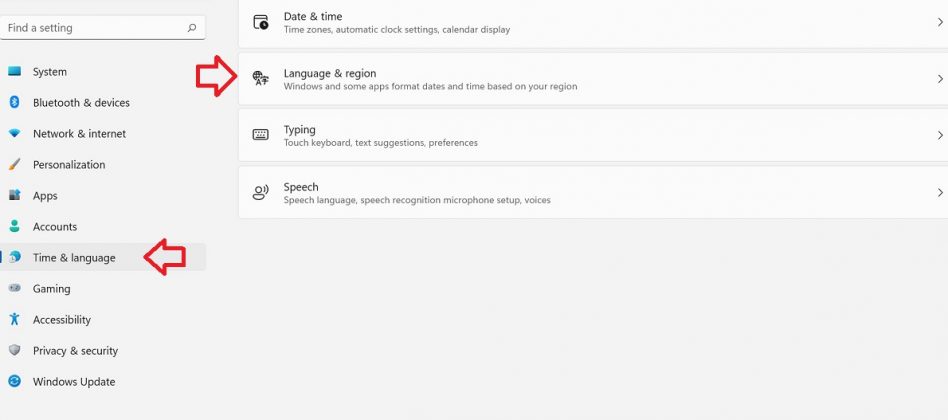Expand the Speech row chevron

(x=940, y=192)
